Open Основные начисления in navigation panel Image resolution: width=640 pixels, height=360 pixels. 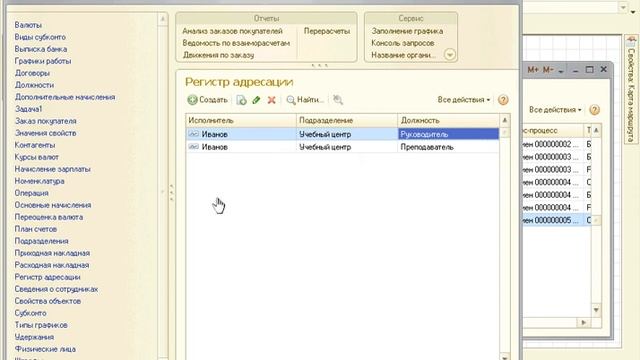coord(53,205)
